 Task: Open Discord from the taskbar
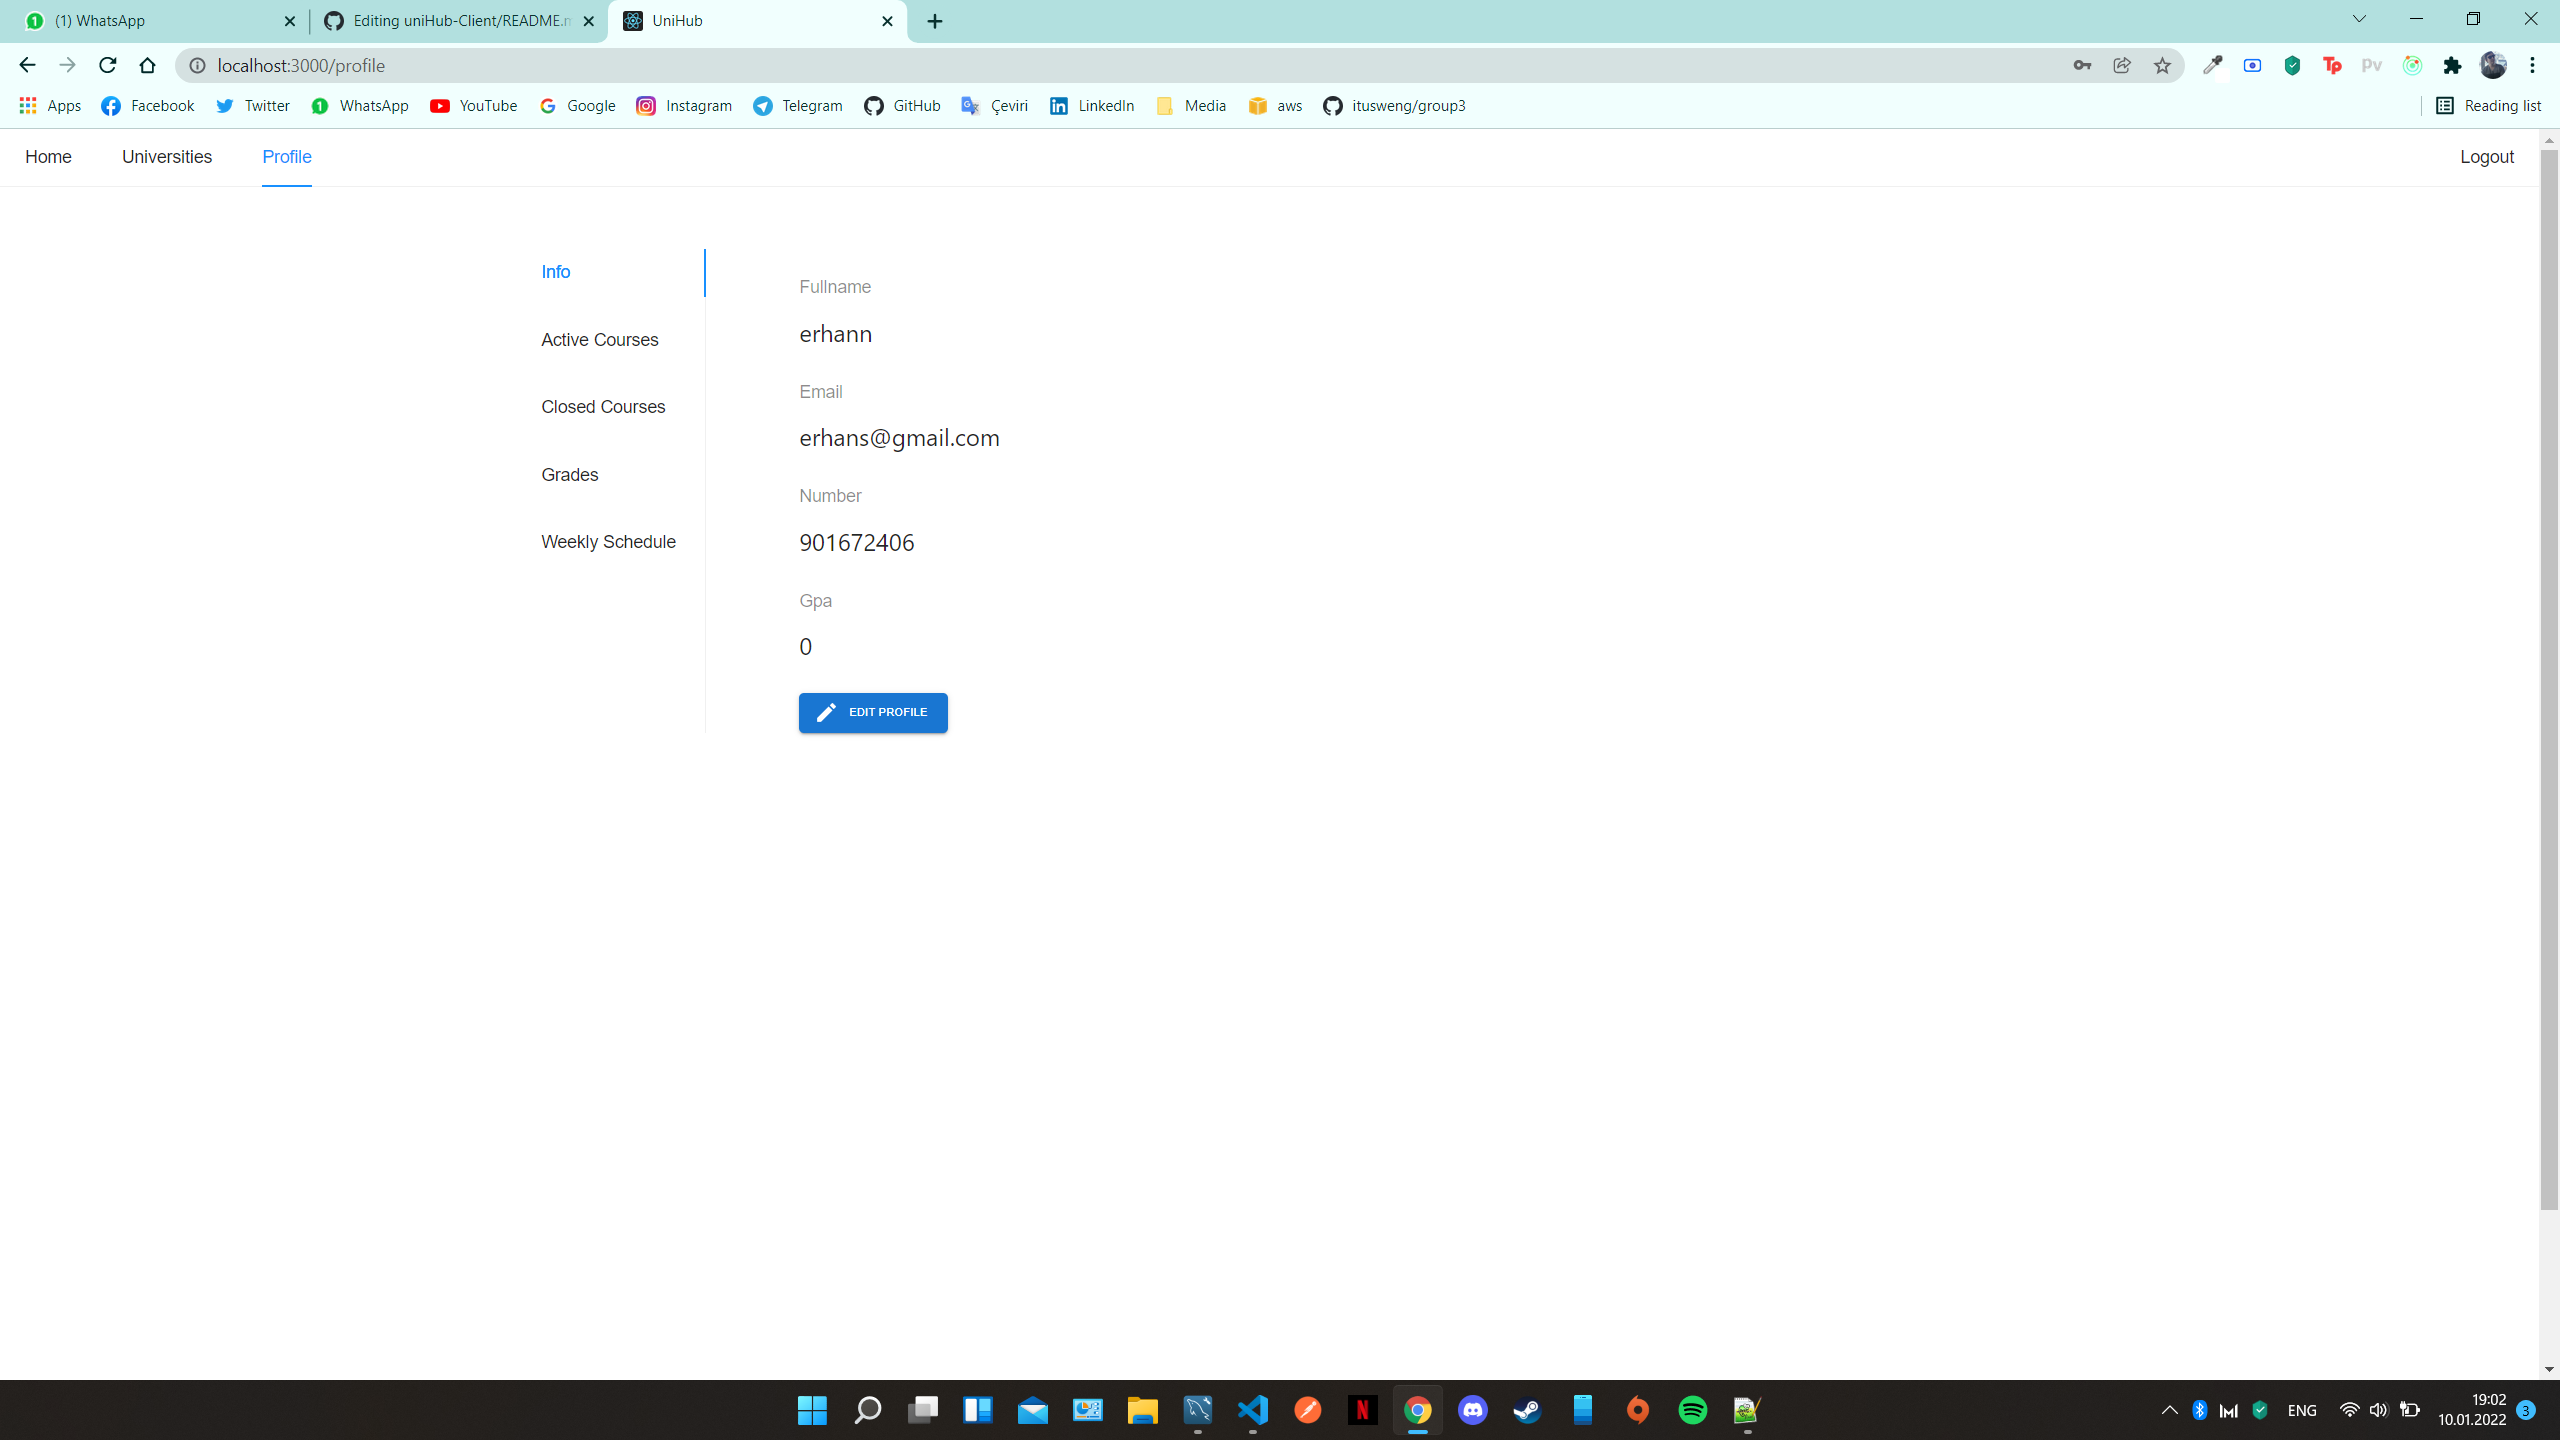1472,1410
